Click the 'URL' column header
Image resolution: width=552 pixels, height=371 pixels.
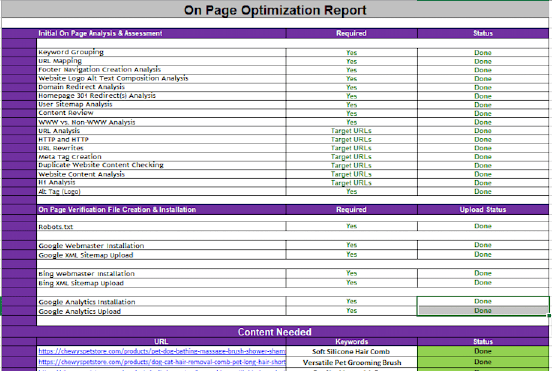161,342
